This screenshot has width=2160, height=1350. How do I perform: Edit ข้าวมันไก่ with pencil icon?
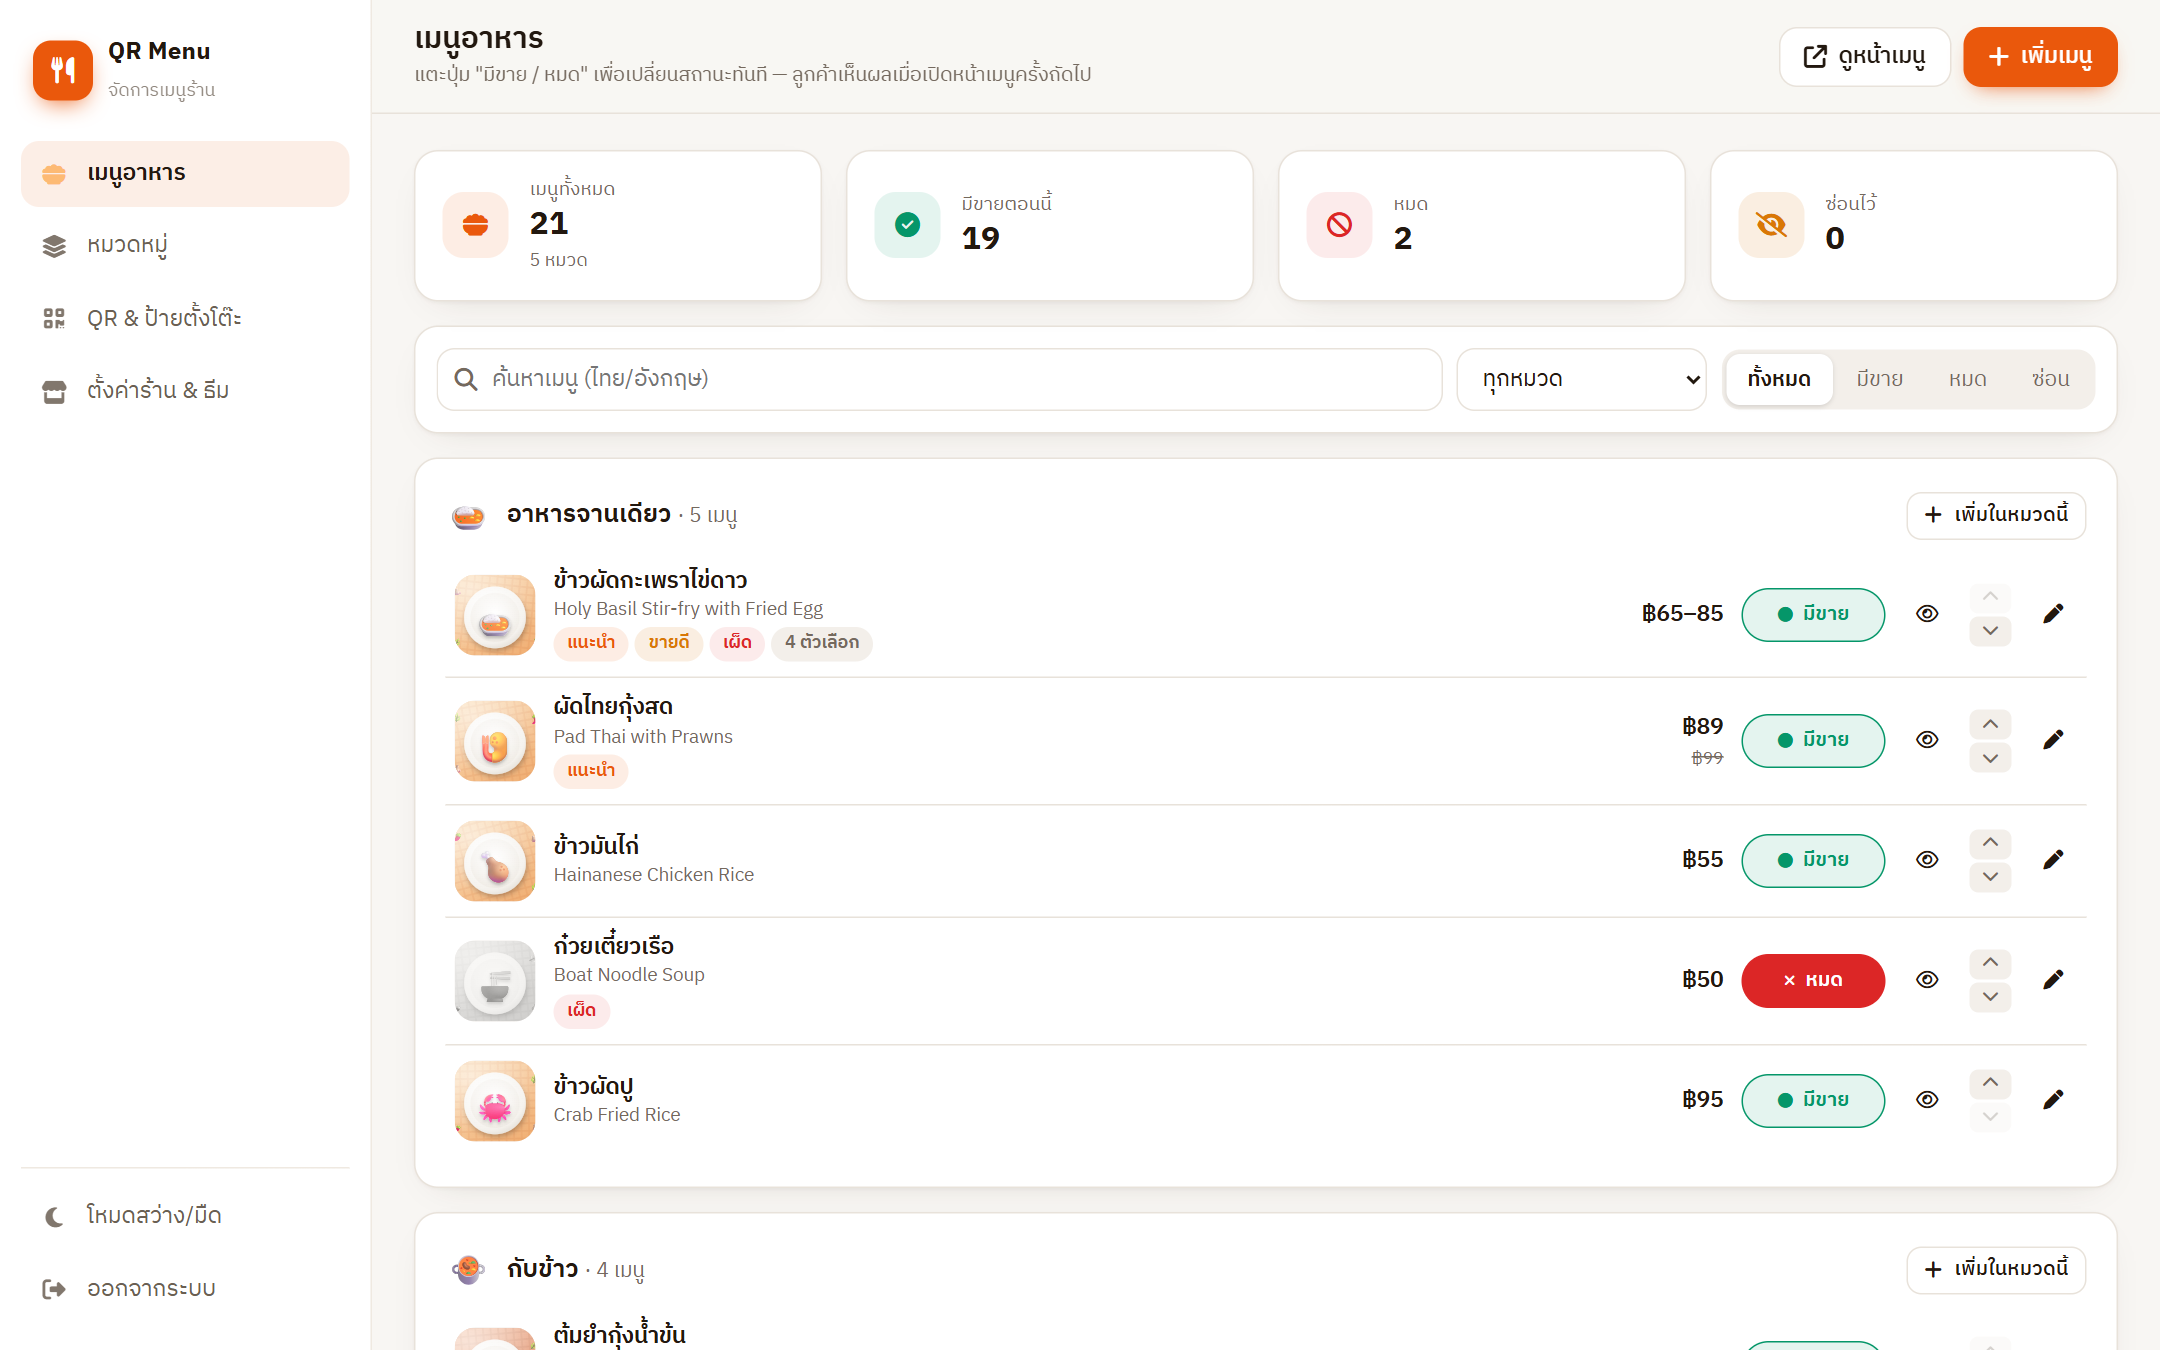pos(2053,860)
